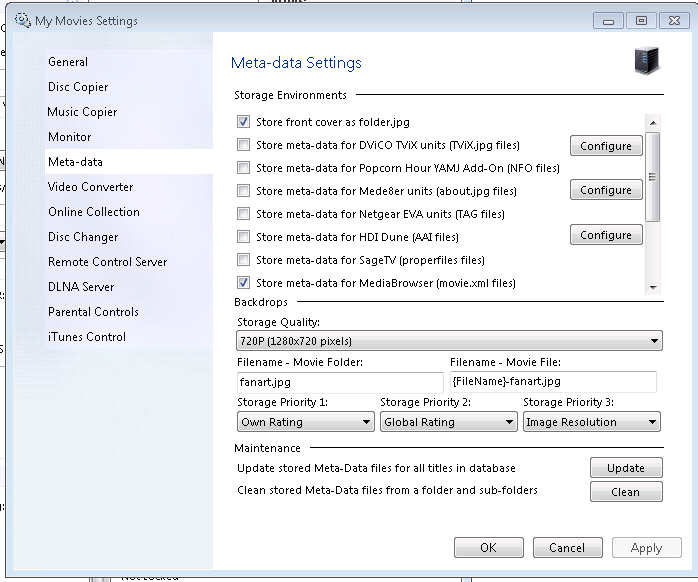The image size is (698, 582).
Task: Click the Clean button under Maintenance
Action: coord(625,492)
